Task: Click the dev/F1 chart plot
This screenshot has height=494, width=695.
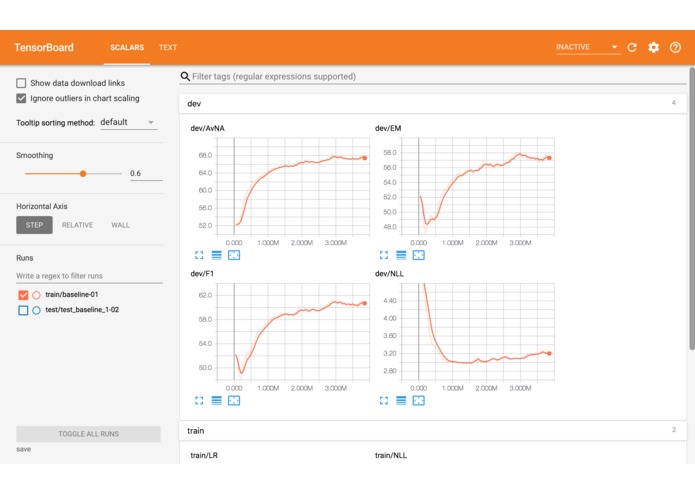Action: point(293,331)
